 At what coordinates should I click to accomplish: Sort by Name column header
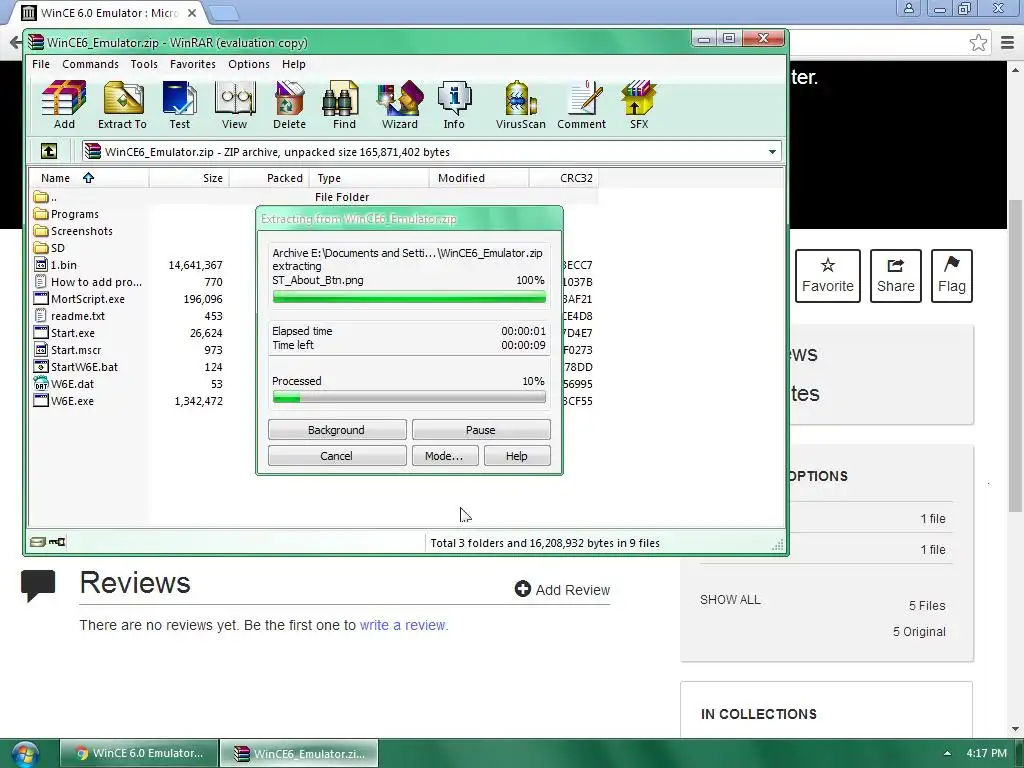pyautogui.click(x=88, y=178)
